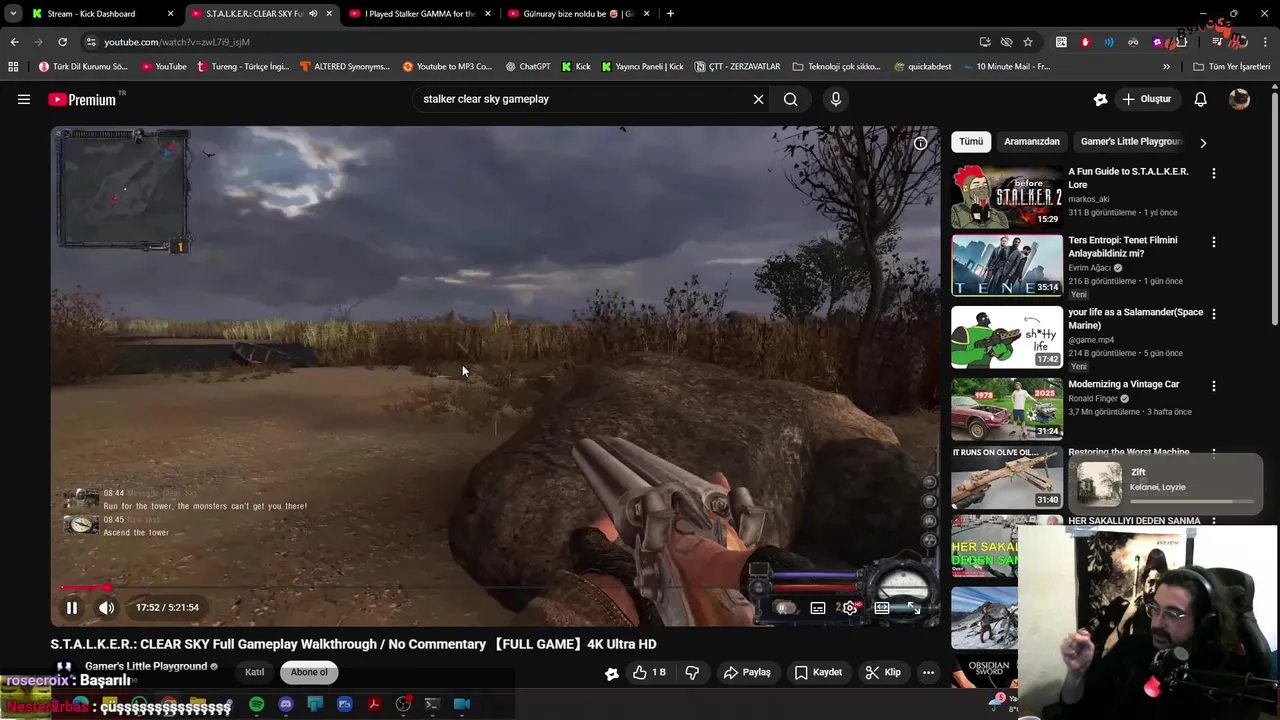This screenshot has width=1280, height=720.
Task: Switch to I Played Stalker GAMMA tab
Action: [x=420, y=14]
